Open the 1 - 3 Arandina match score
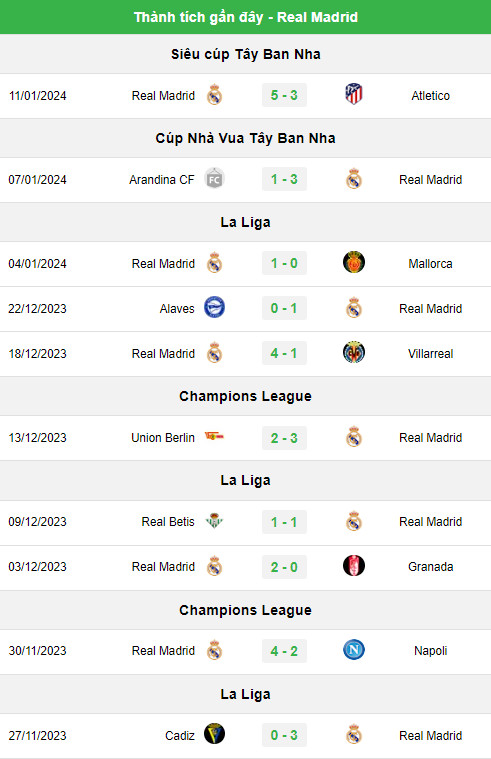This screenshot has width=491, height=759. pyautogui.click(x=284, y=180)
